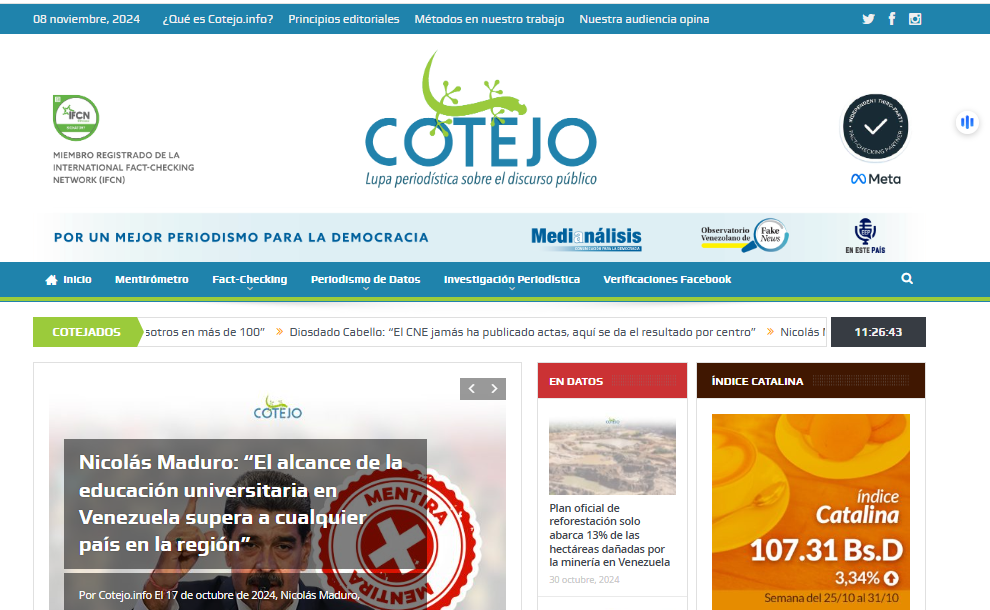Image resolution: width=990 pixels, height=610 pixels.
Task: Click the clock showing 11:26:43
Action: tap(878, 332)
